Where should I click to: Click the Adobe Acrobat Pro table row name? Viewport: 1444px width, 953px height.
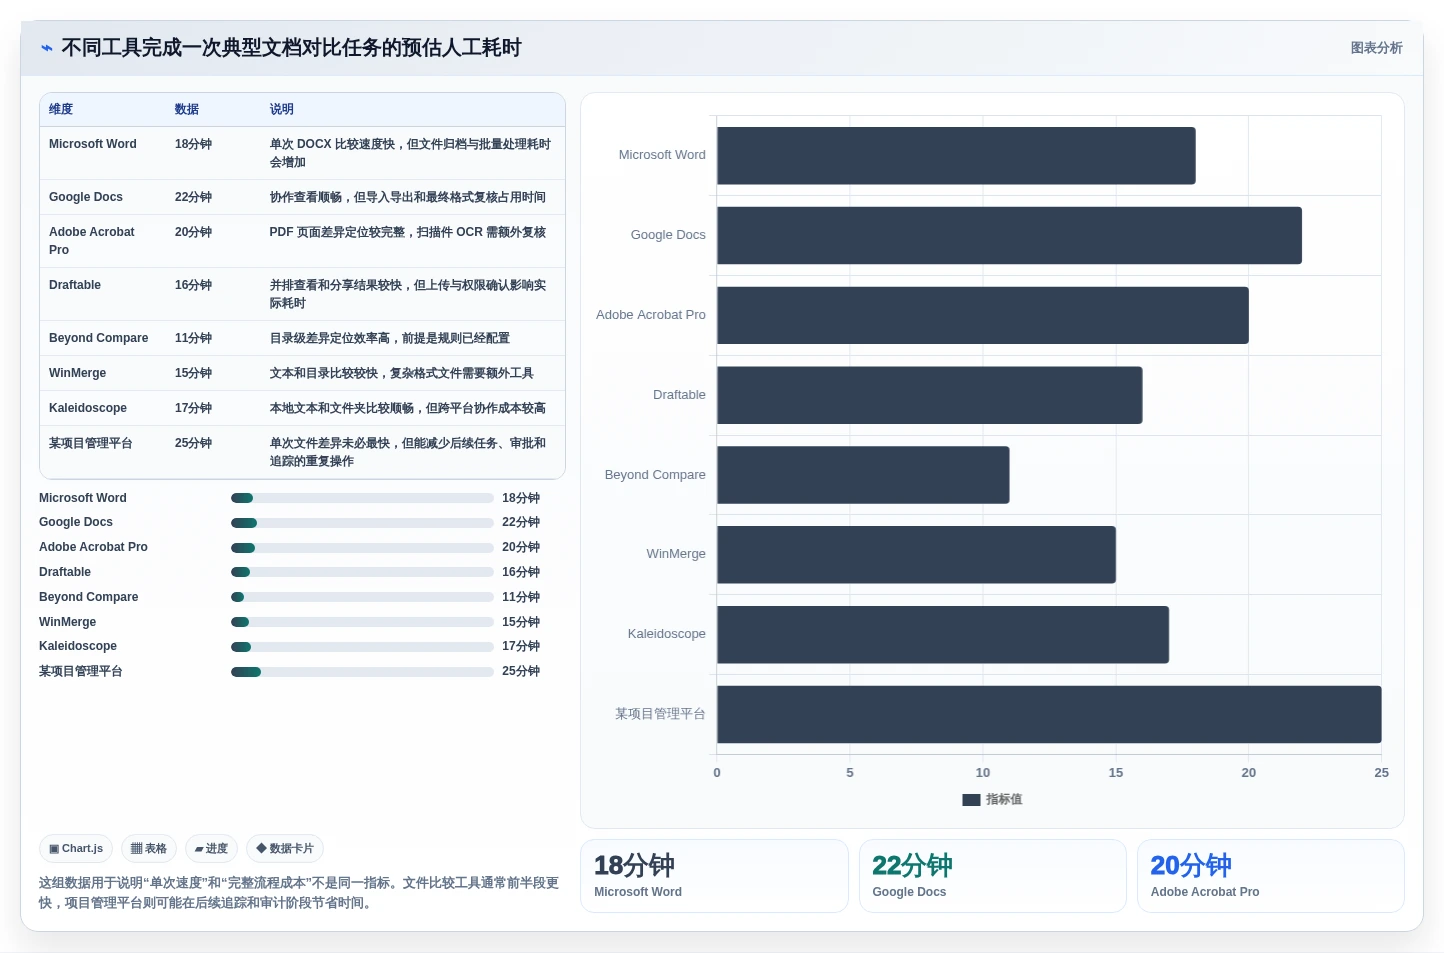click(92, 241)
